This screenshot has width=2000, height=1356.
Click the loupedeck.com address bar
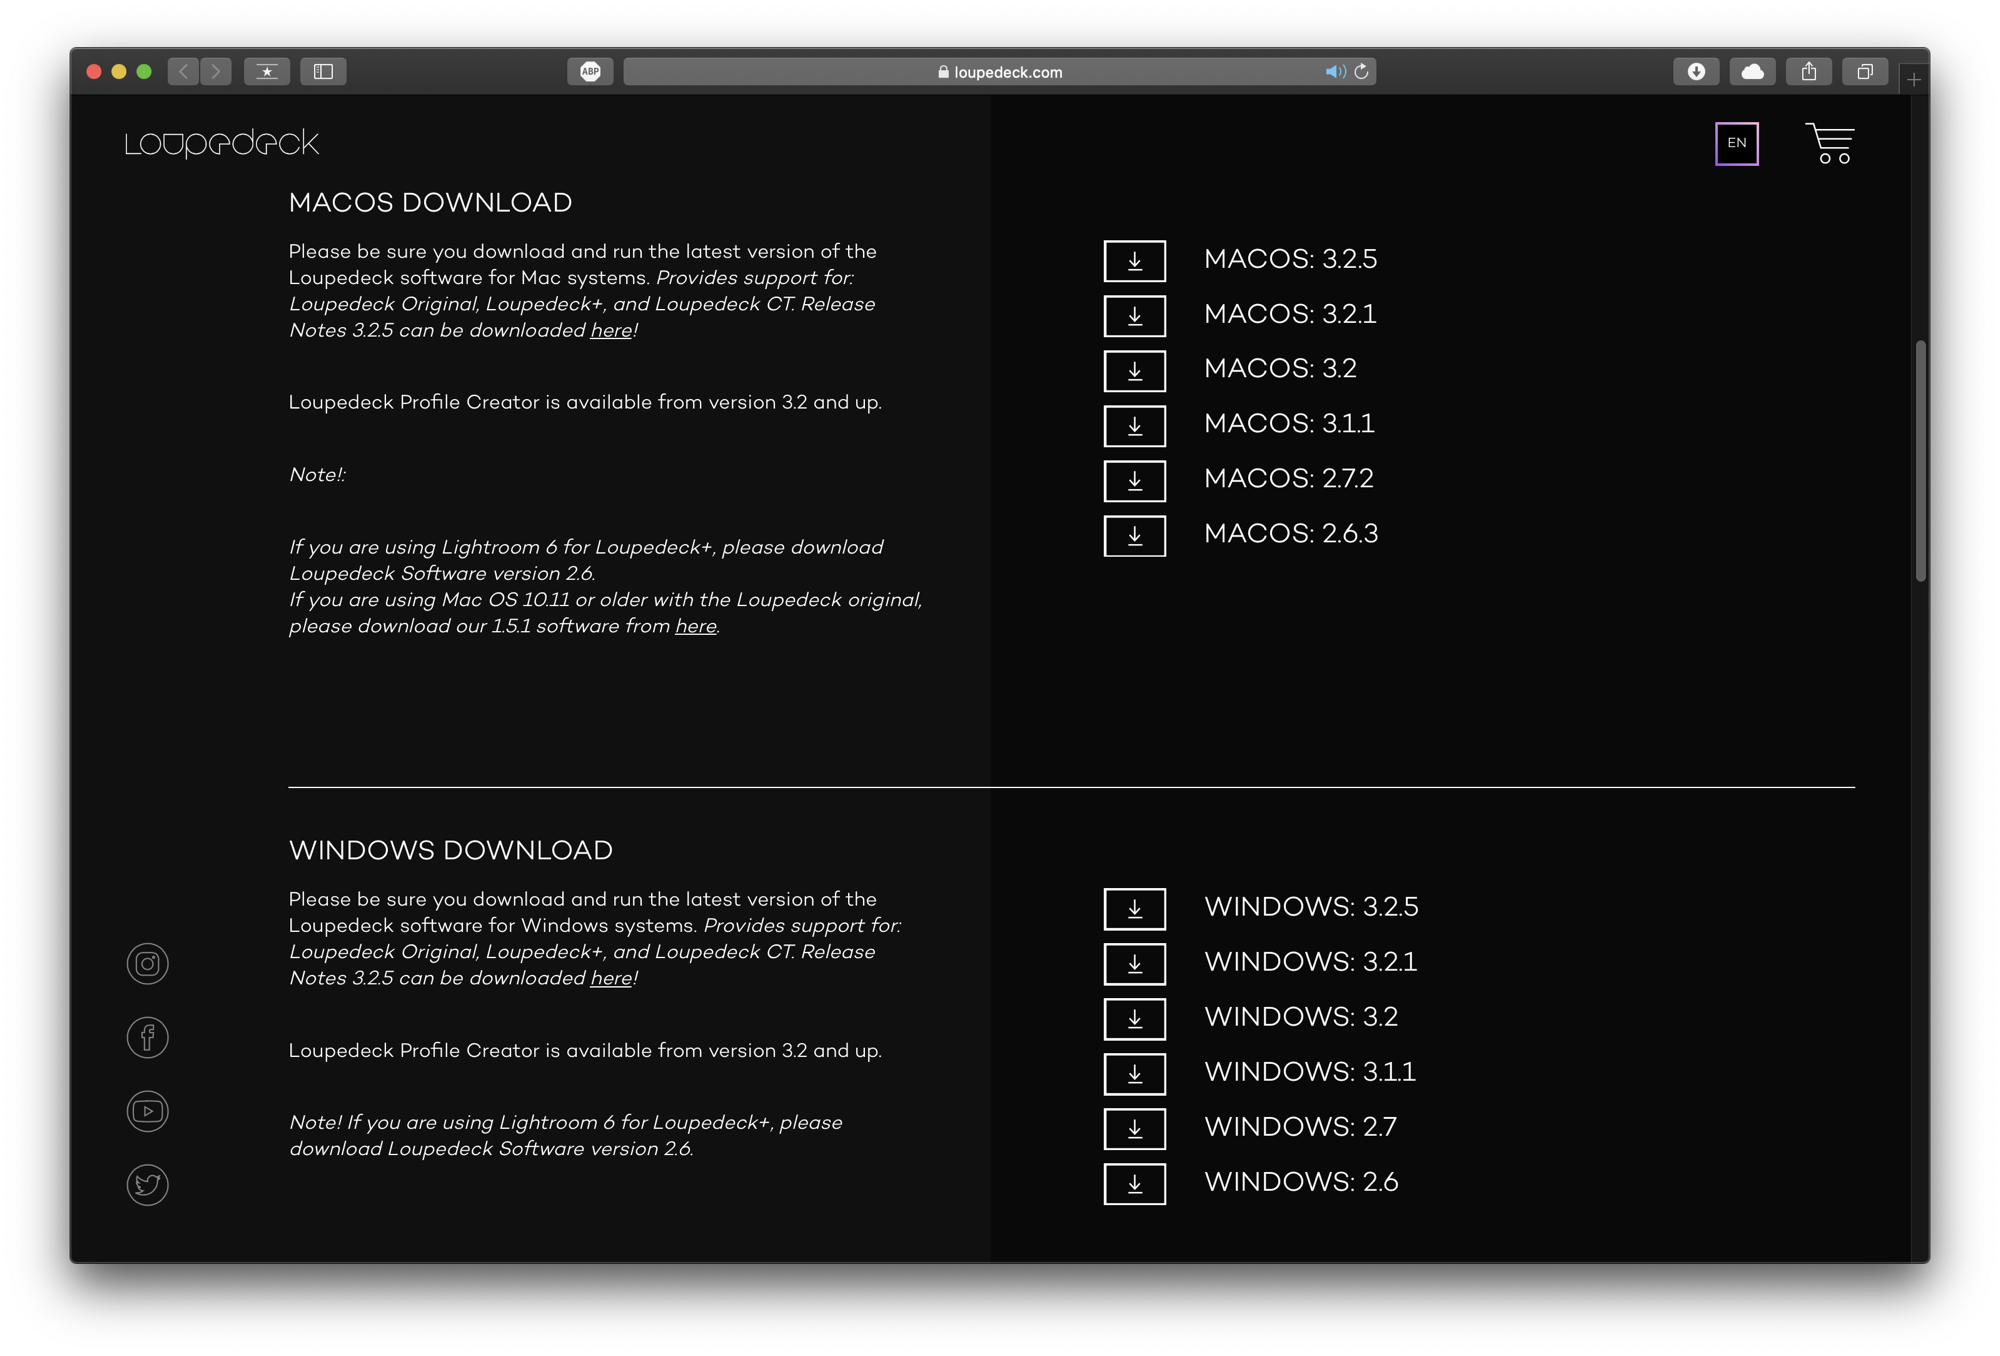1000,72
